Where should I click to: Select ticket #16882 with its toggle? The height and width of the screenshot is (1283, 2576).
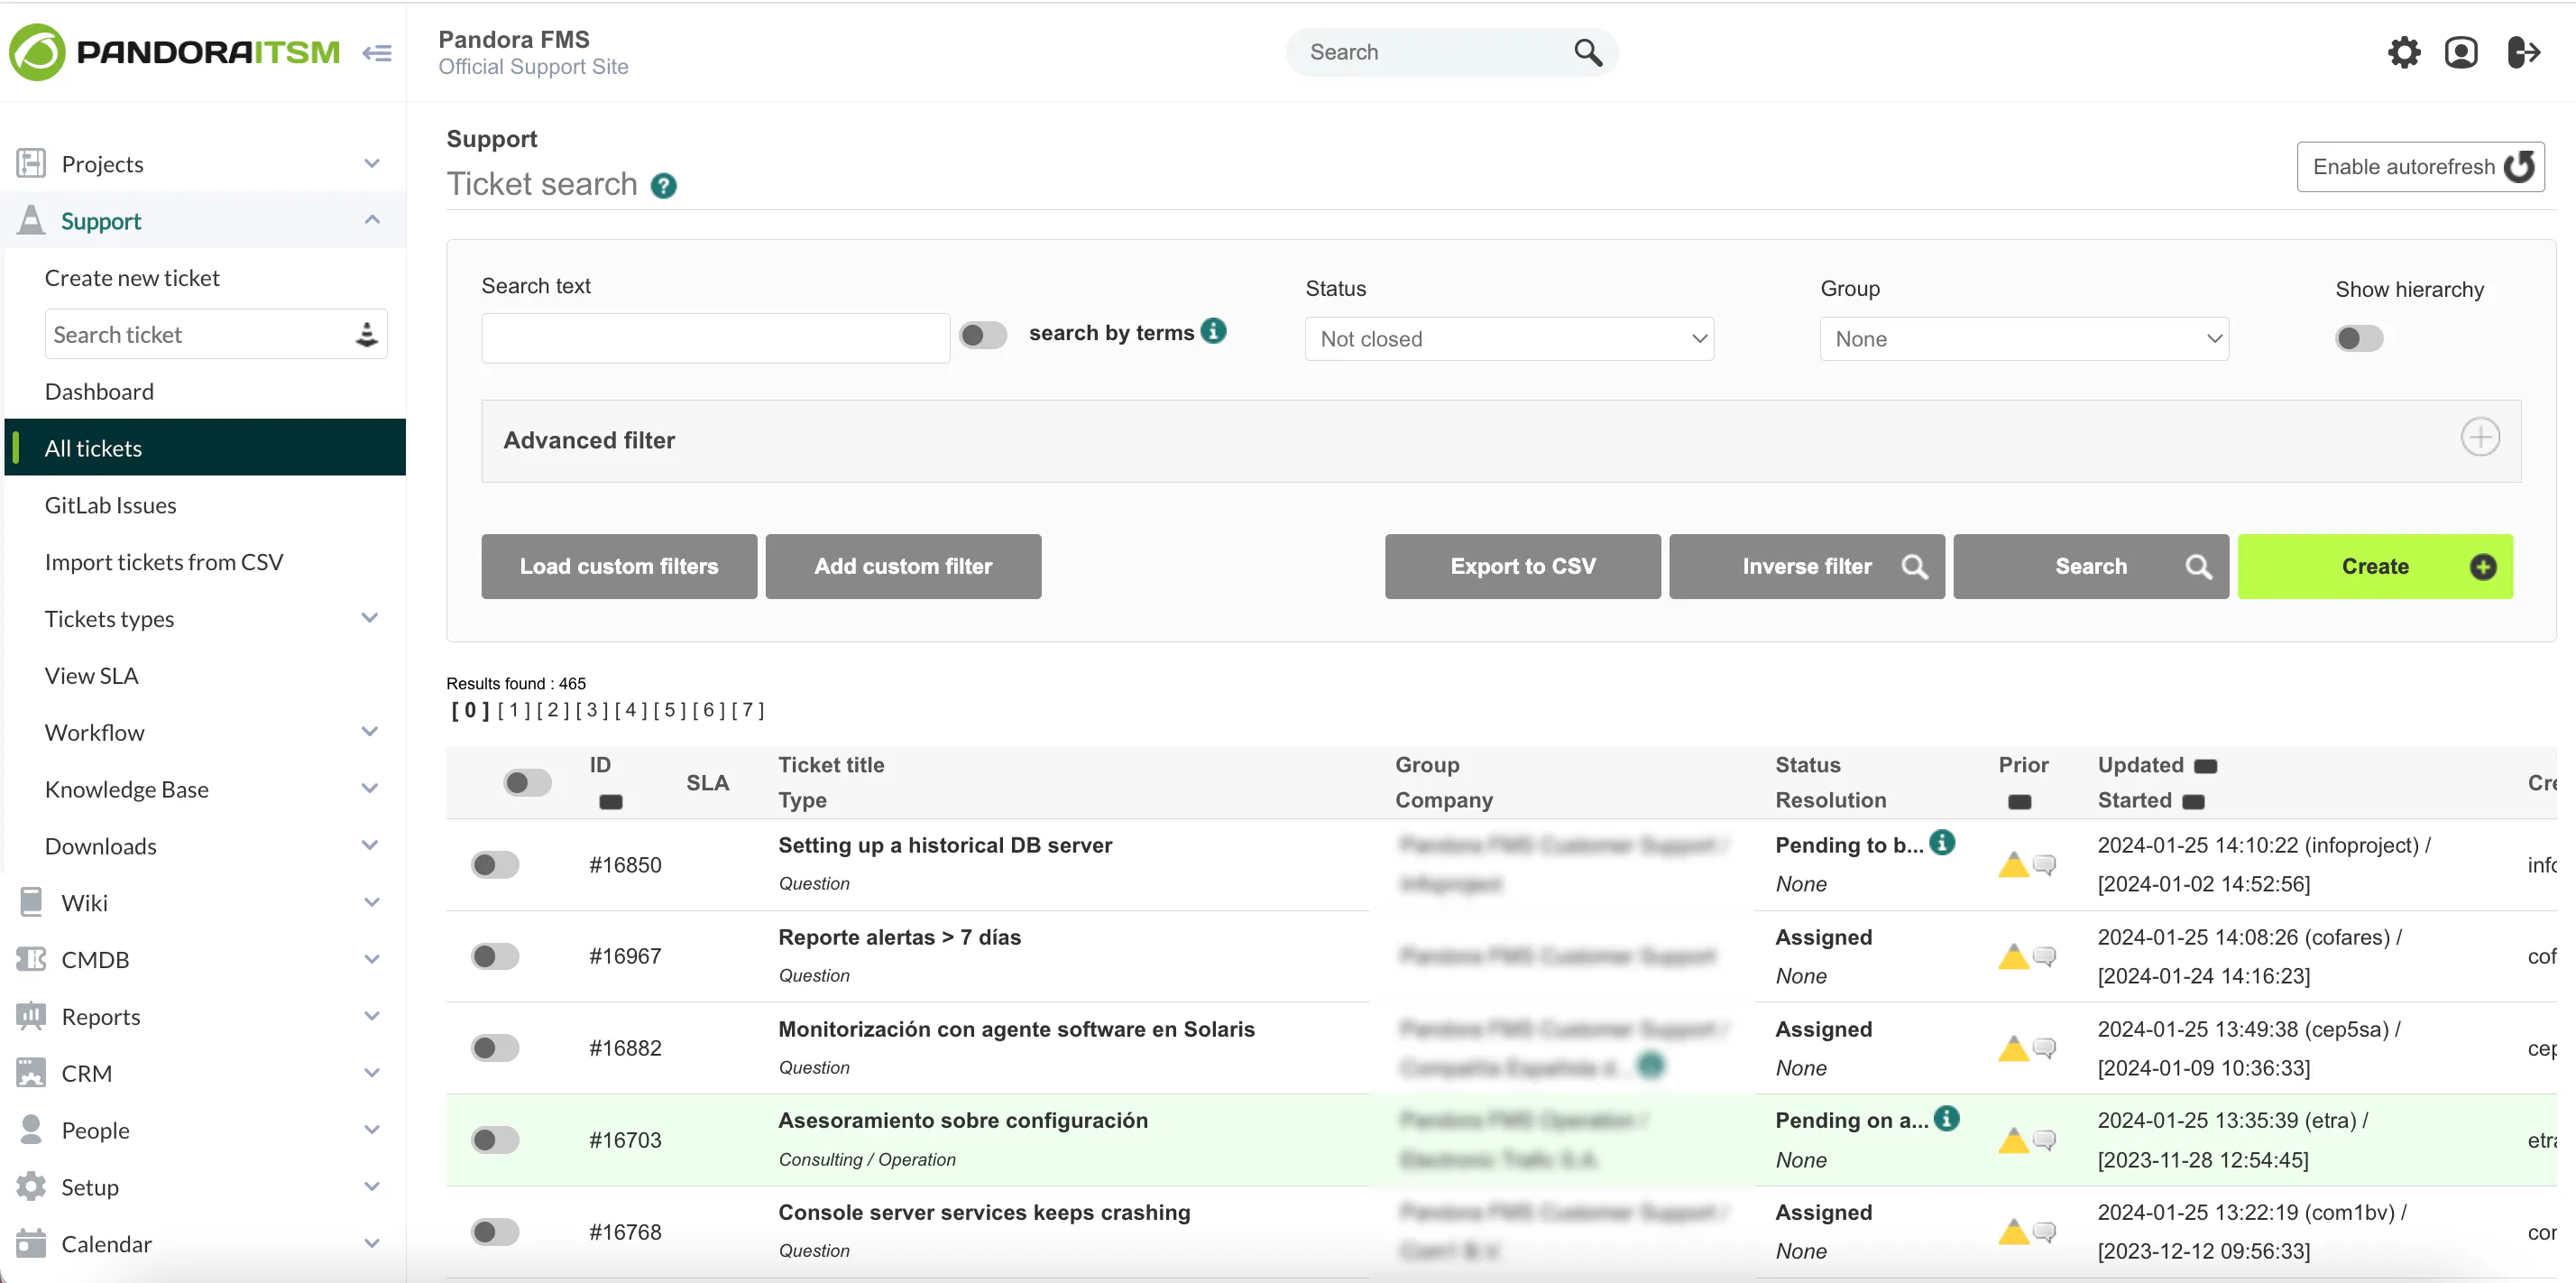click(x=494, y=1048)
